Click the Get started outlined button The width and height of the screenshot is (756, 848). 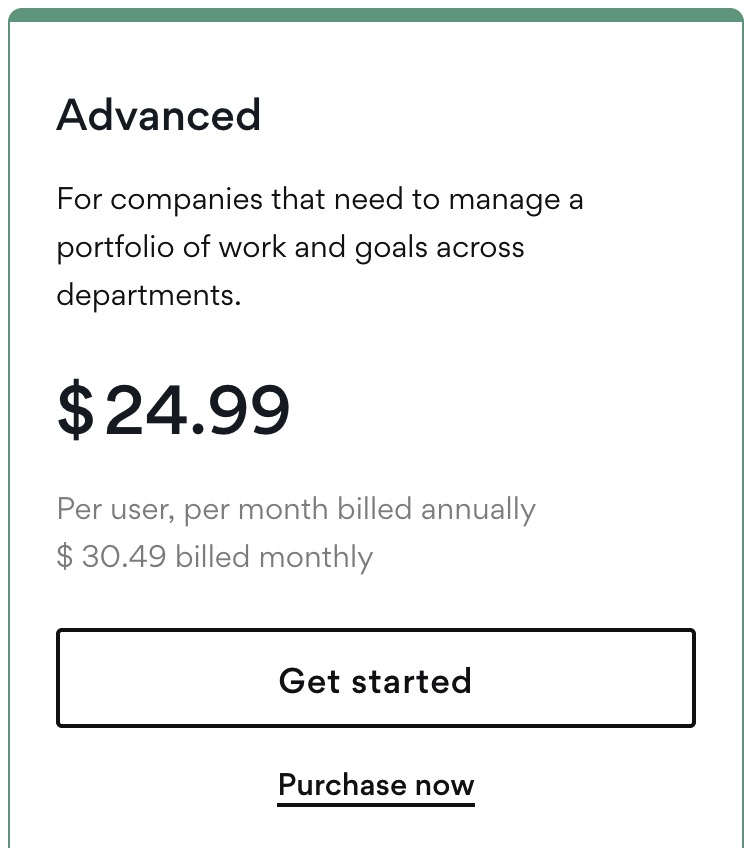[x=376, y=678]
